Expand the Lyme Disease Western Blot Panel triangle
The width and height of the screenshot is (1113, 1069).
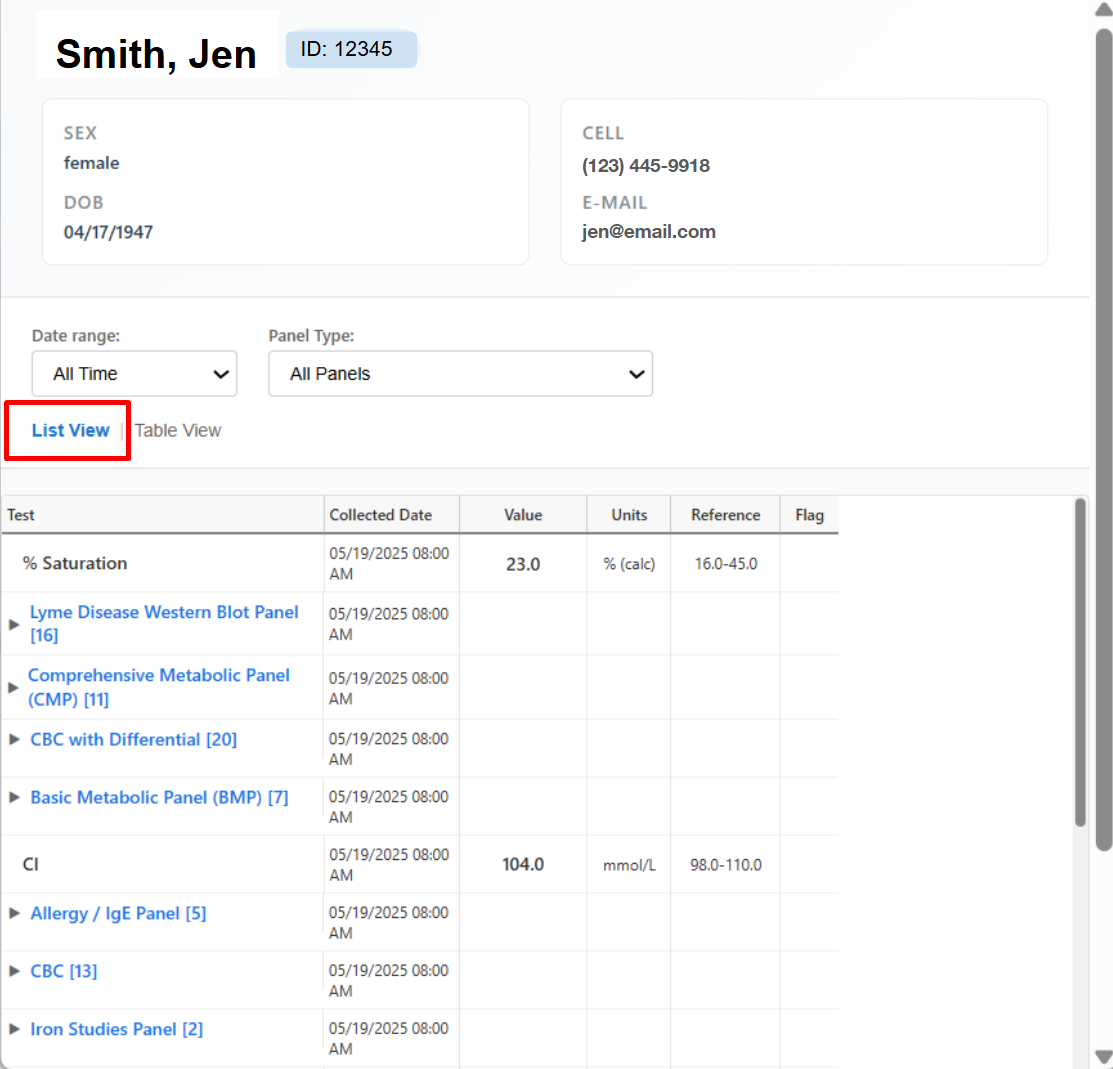pos(14,624)
